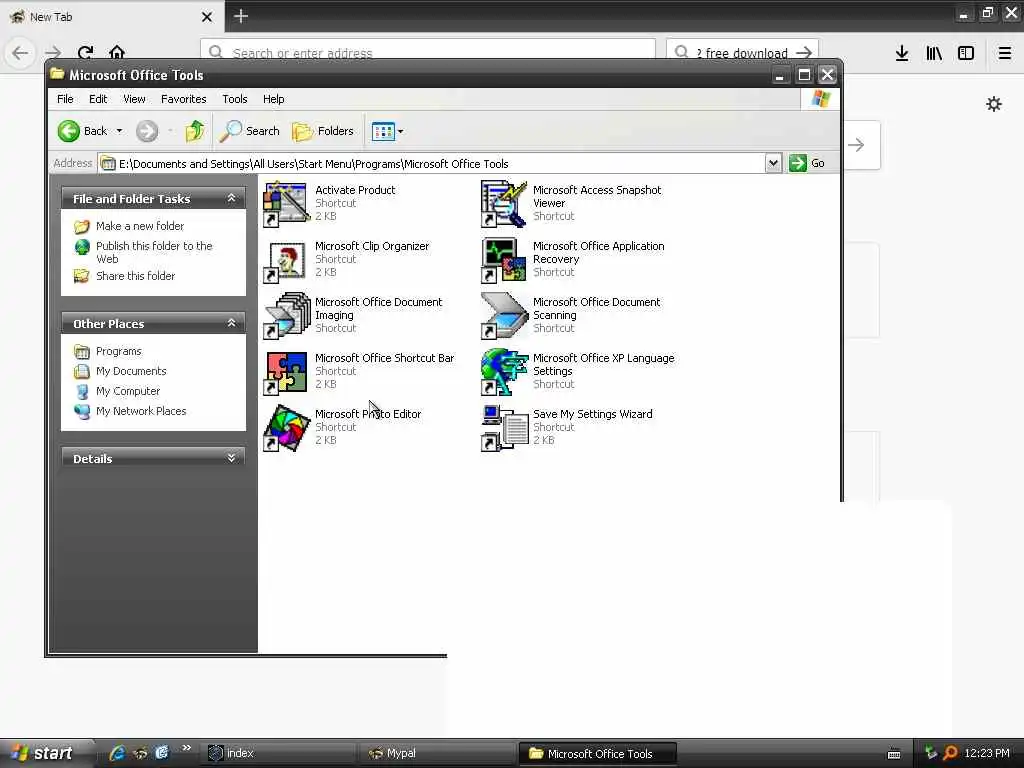
Task: Open the Windows start button
Action: pos(44,753)
